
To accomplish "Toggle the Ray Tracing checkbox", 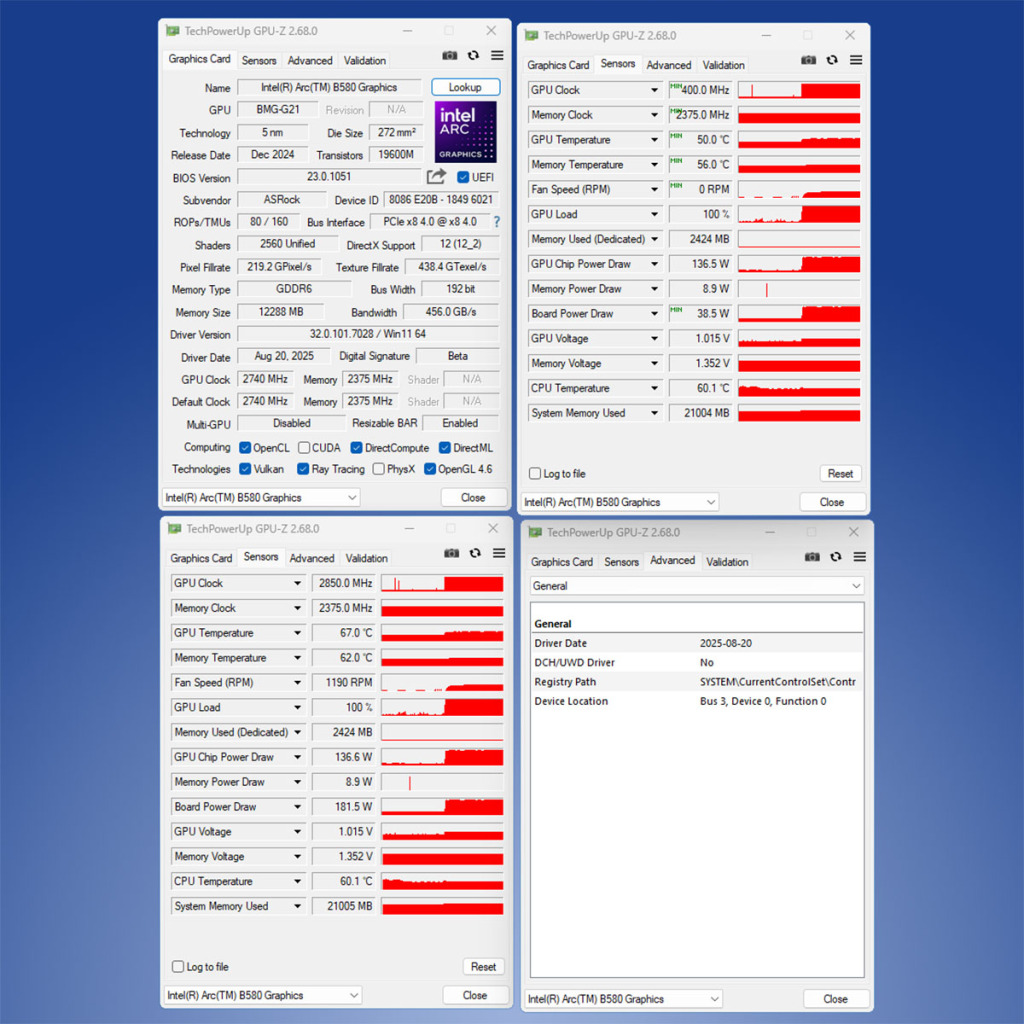I will click(x=303, y=469).
